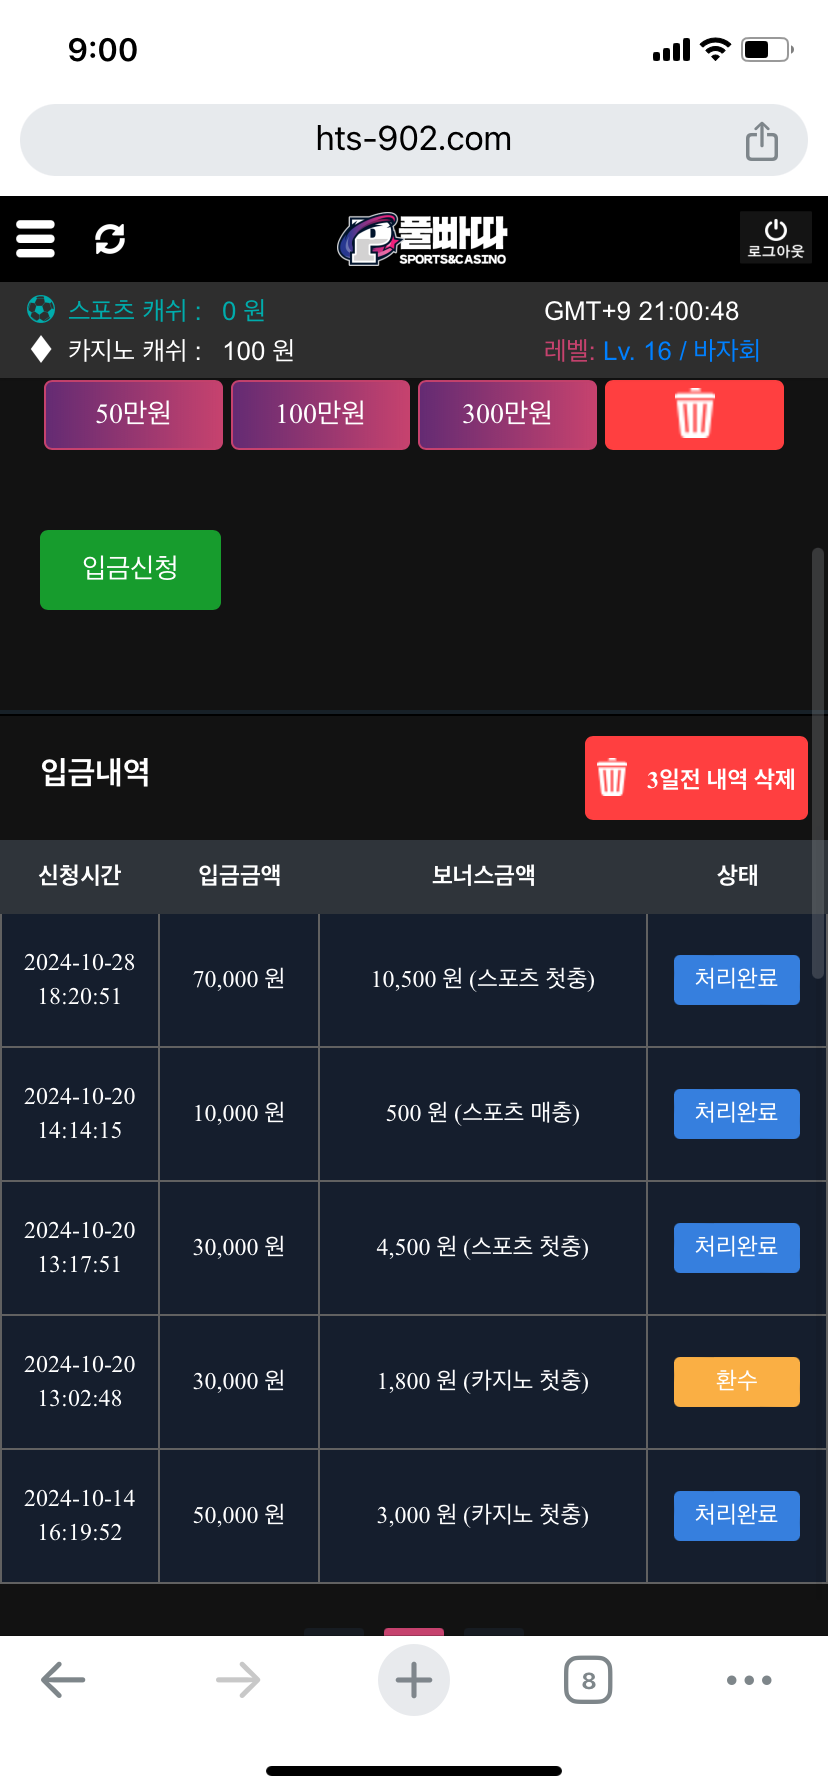
Task: Tap the site logo in header
Action: click(422, 239)
